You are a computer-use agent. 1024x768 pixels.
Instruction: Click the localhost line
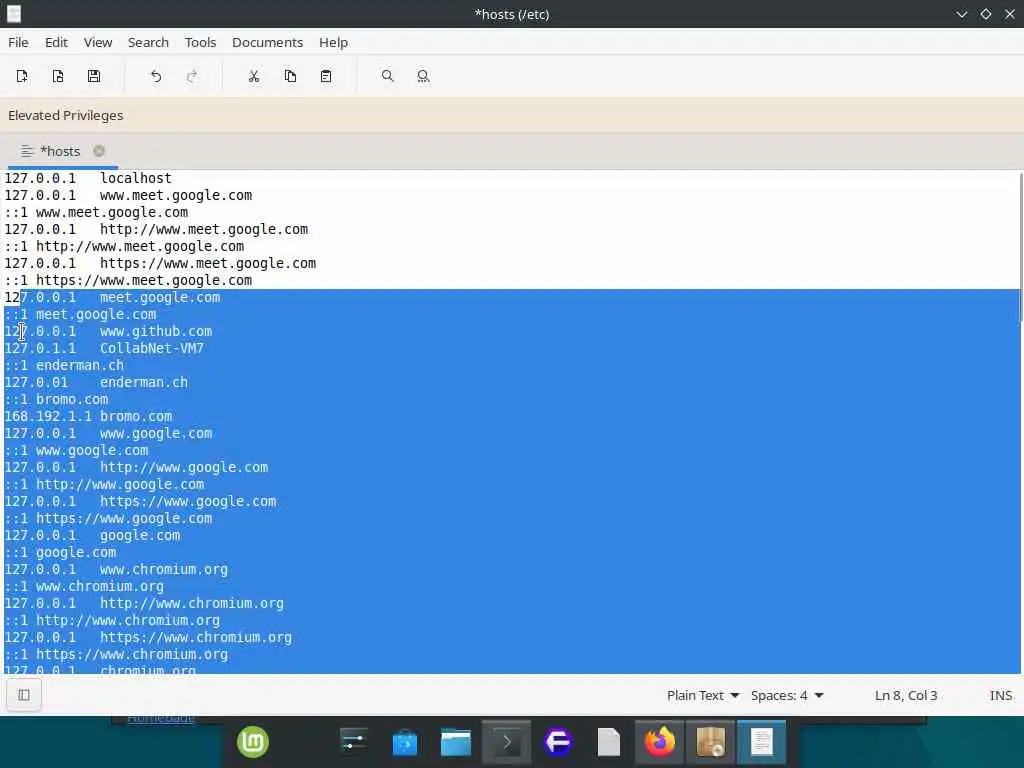pos(88,178)
